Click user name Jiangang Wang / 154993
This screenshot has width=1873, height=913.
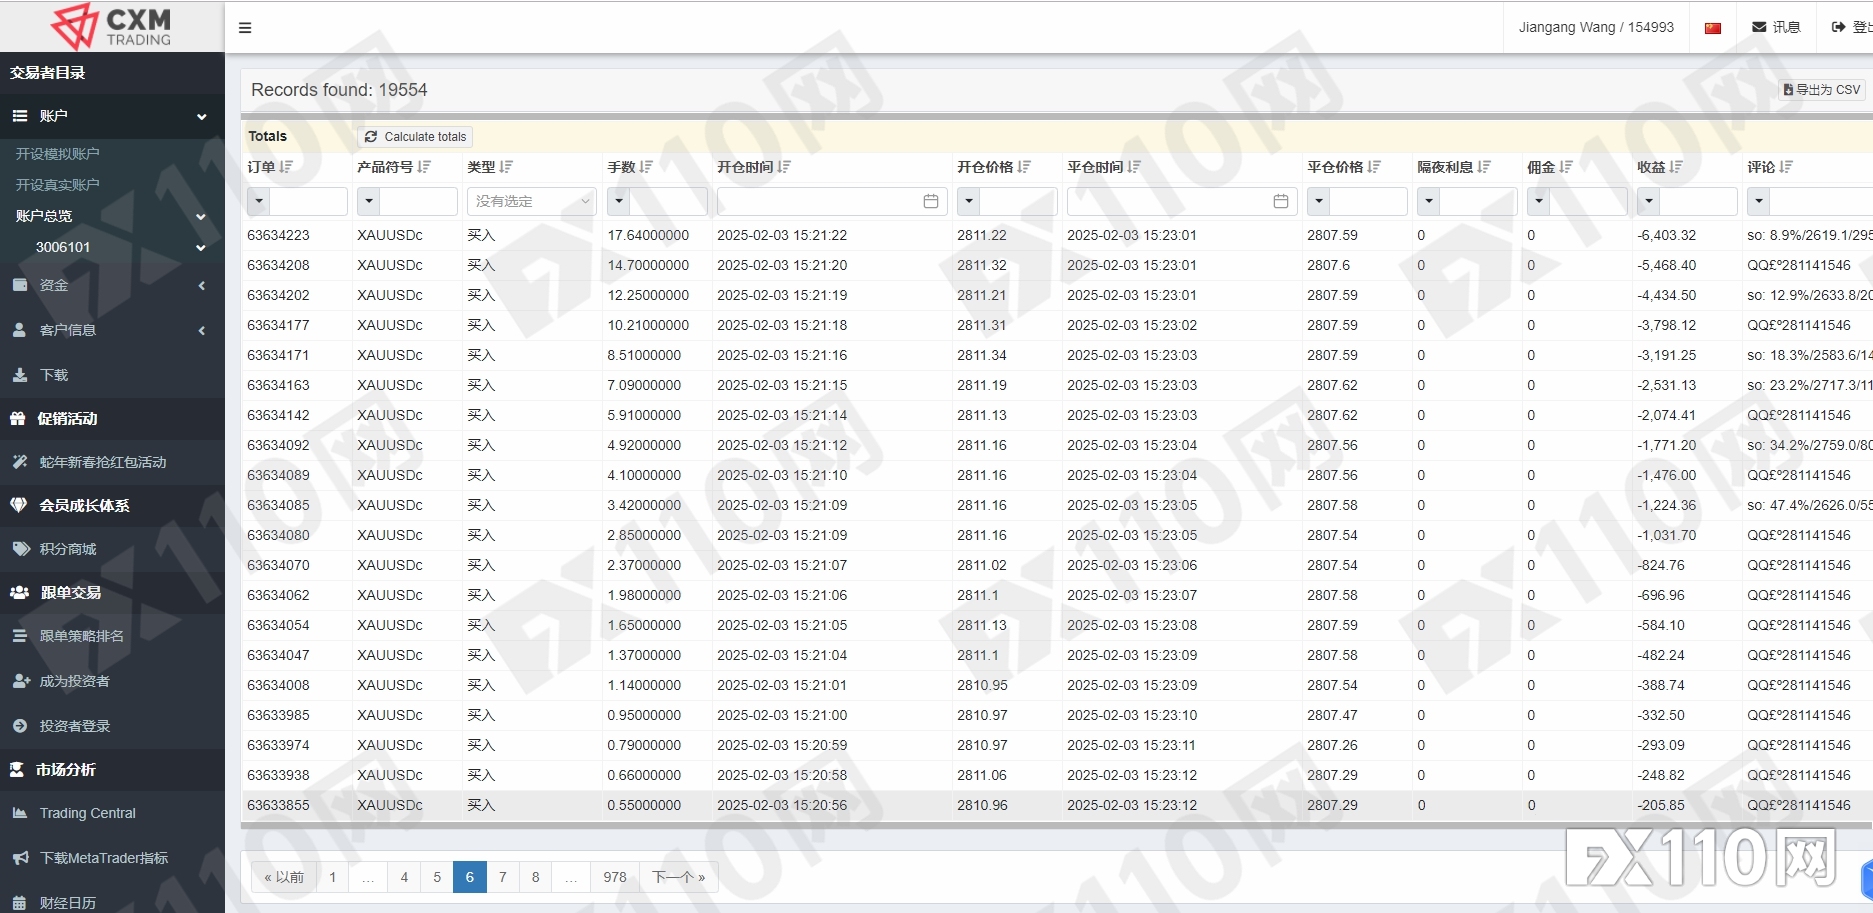tap(1596, 27)
